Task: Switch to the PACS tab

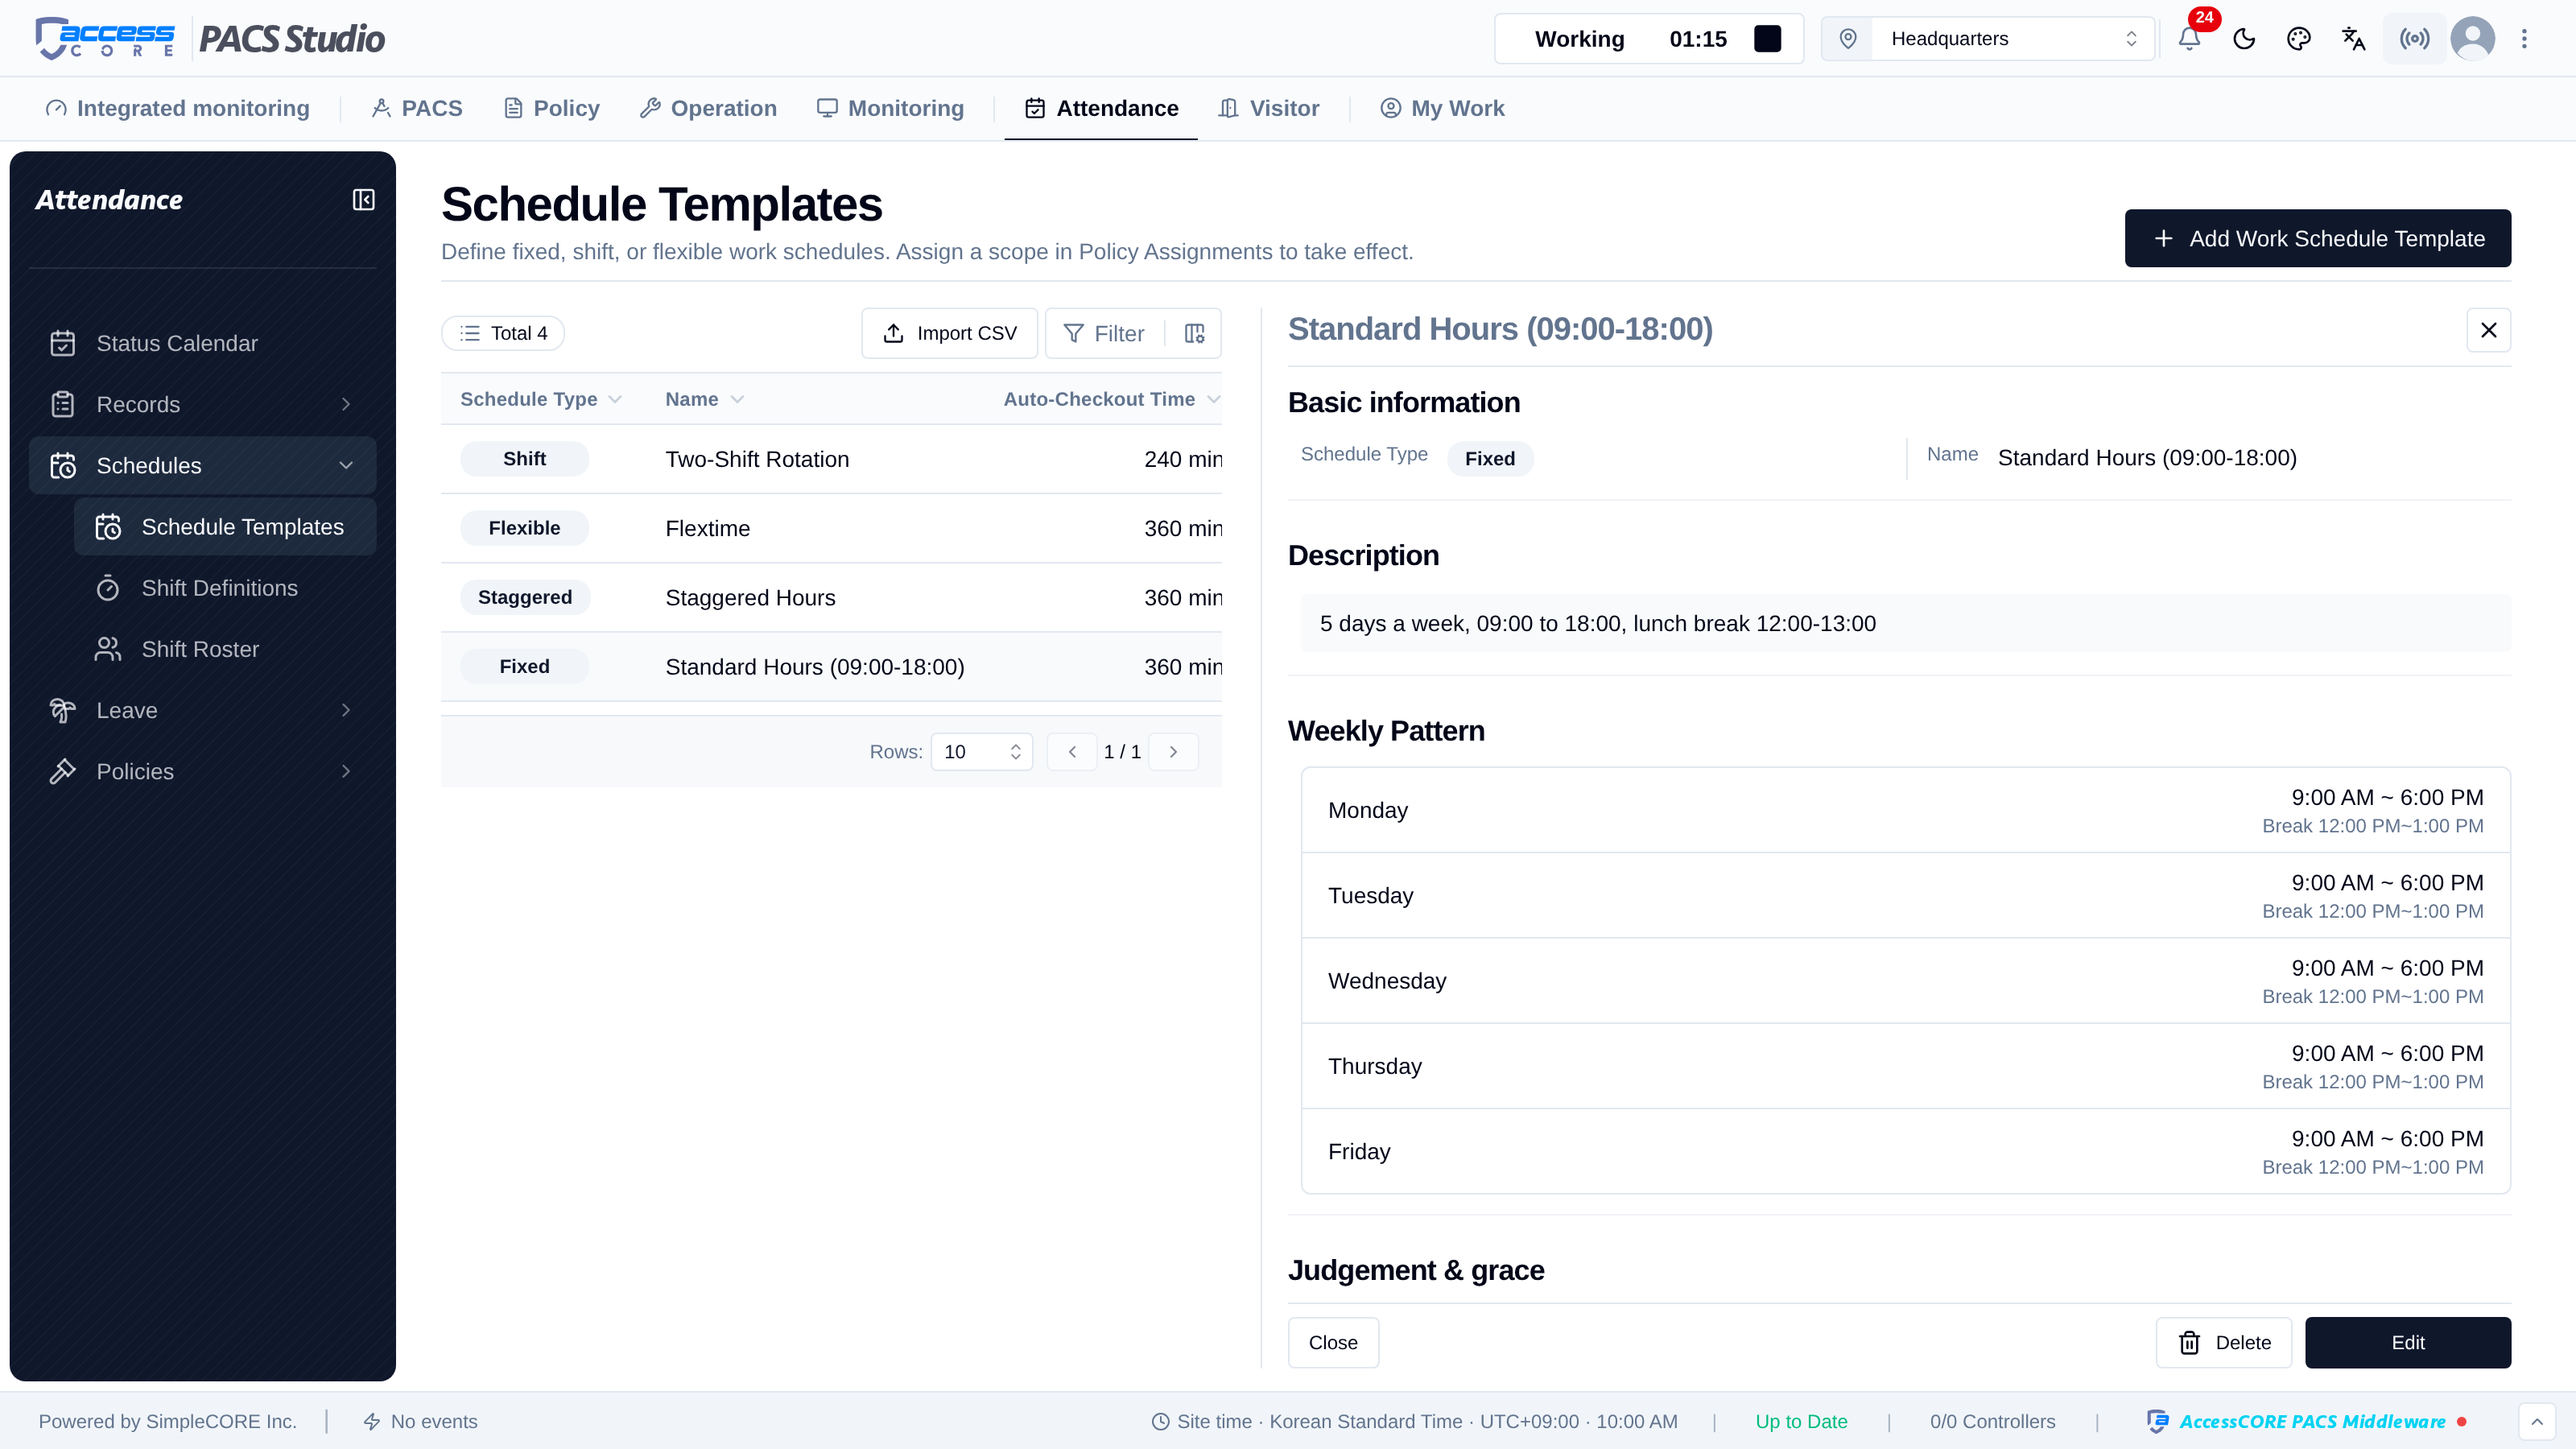Action: 417,108
